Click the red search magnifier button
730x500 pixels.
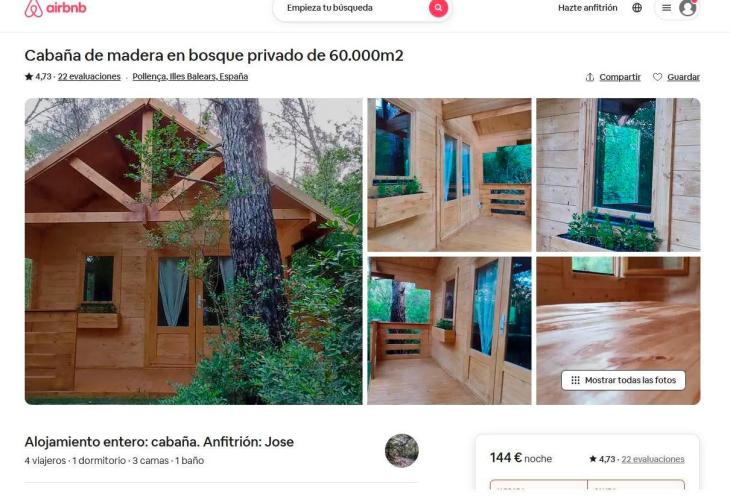point(438,8)
